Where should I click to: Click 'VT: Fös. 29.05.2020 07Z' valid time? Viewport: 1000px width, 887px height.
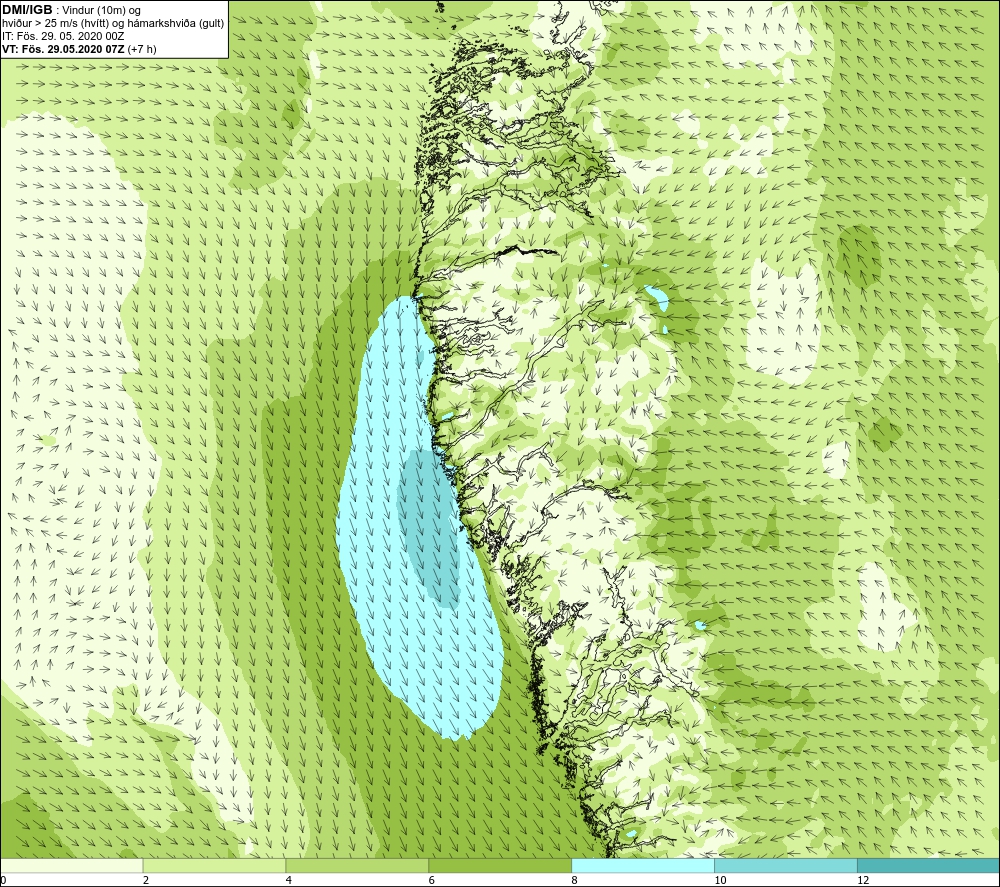pyautogui.click(x=63, y=49)
